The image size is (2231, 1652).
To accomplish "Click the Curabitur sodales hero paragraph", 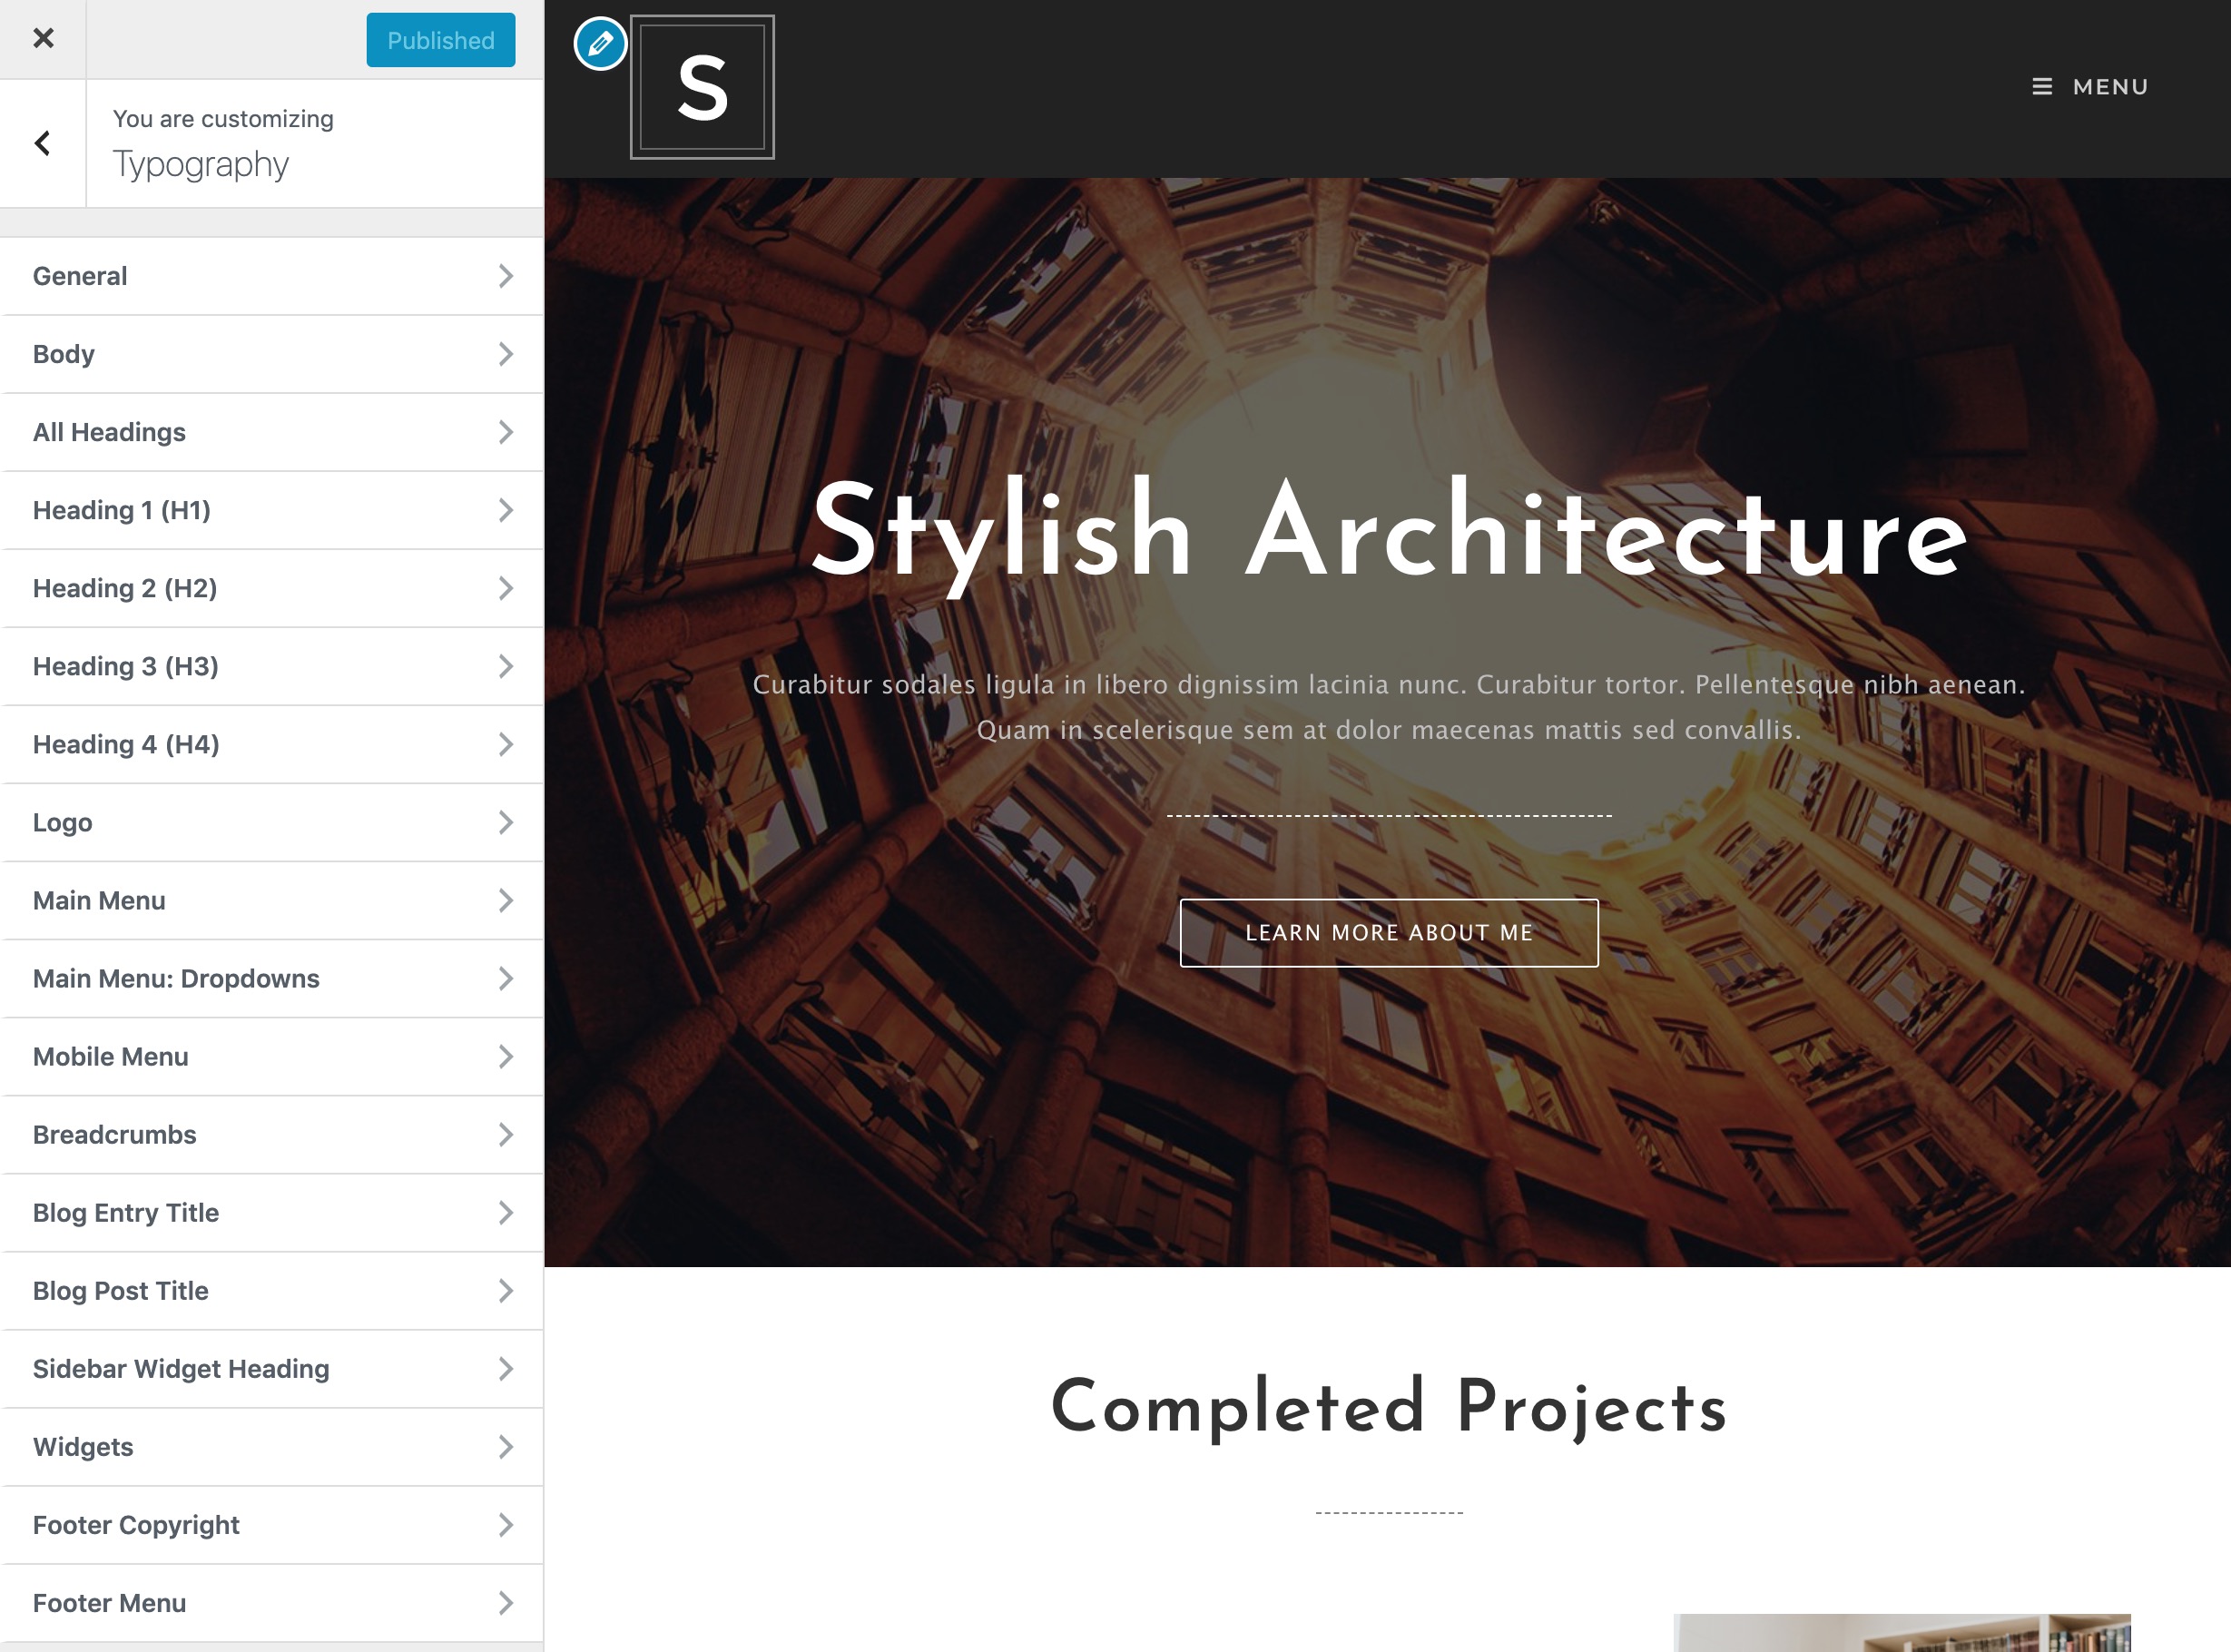I will 1389,707.
